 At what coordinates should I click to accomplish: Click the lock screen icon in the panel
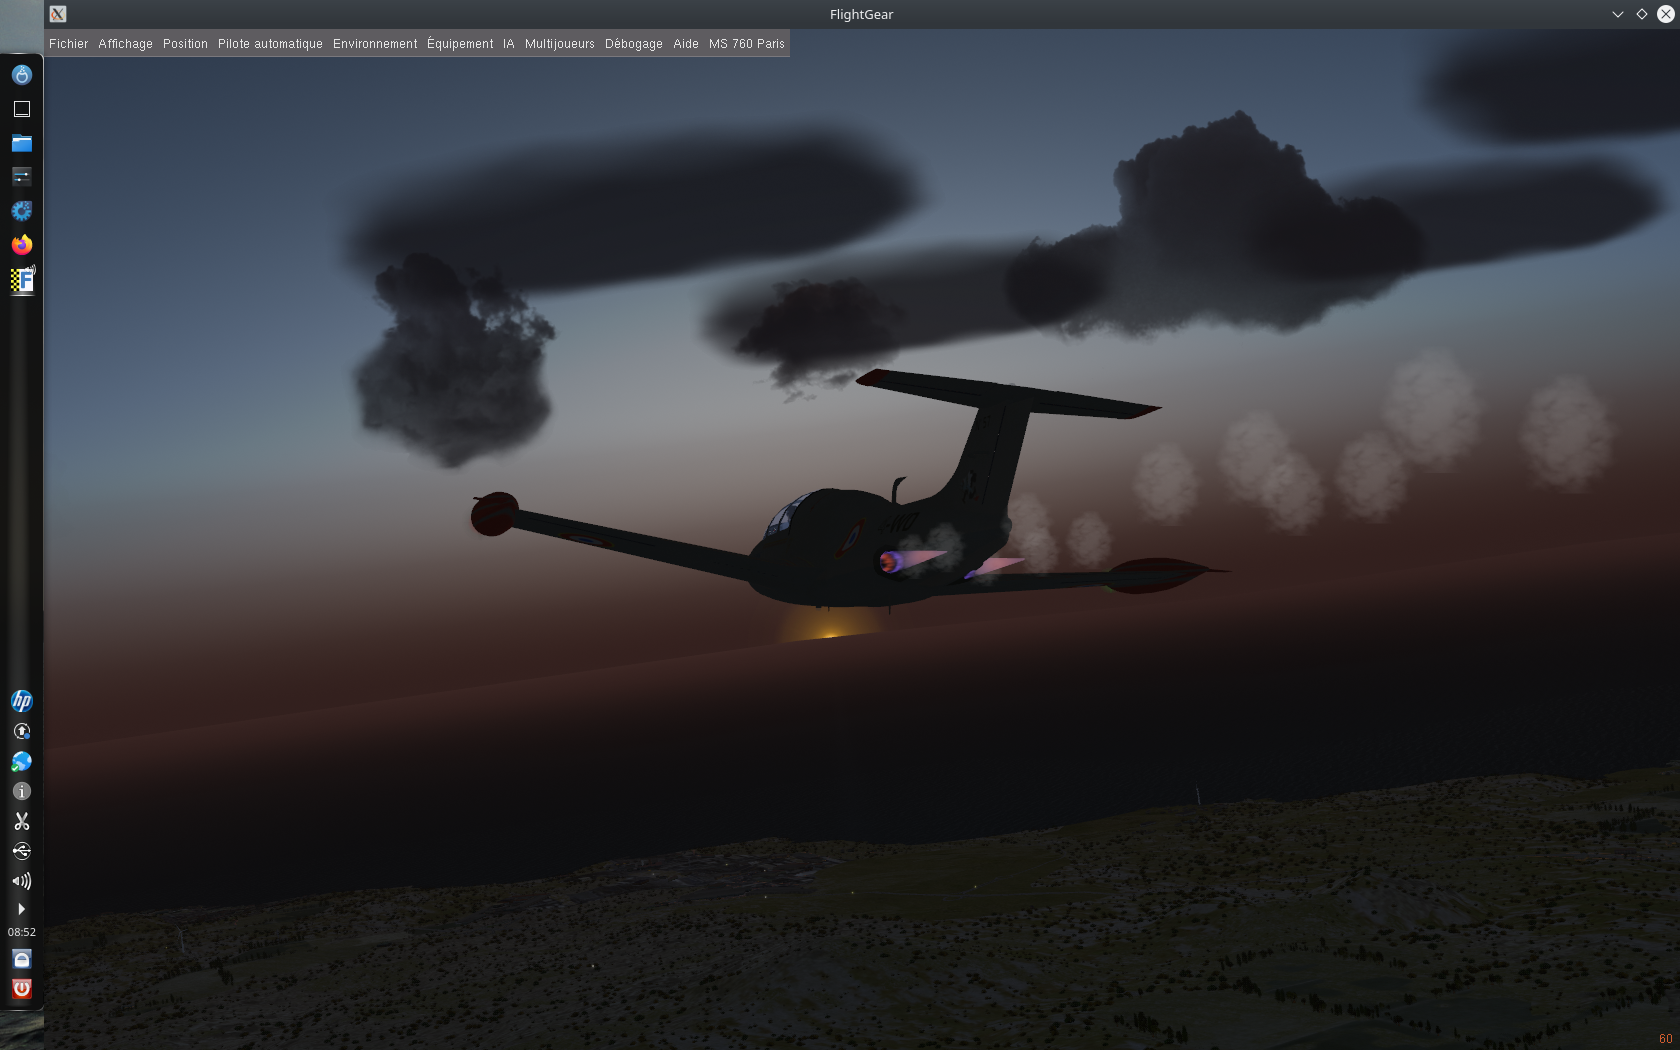[22, 959]
